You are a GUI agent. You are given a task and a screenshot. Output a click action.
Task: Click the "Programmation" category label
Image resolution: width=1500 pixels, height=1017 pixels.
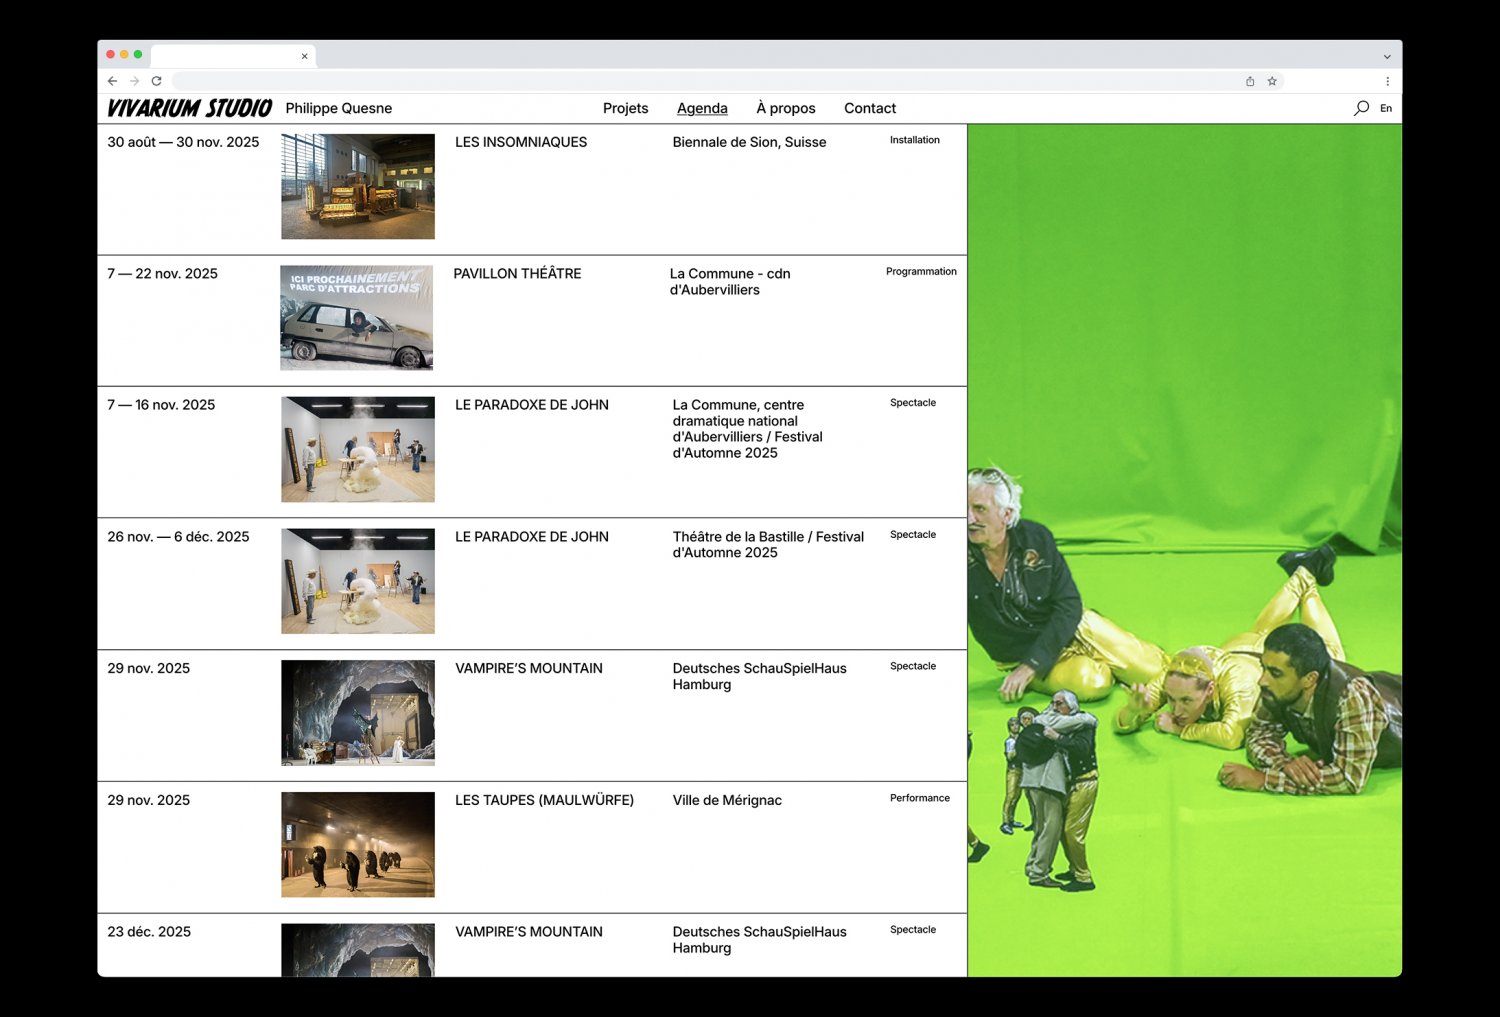(921, 271)
